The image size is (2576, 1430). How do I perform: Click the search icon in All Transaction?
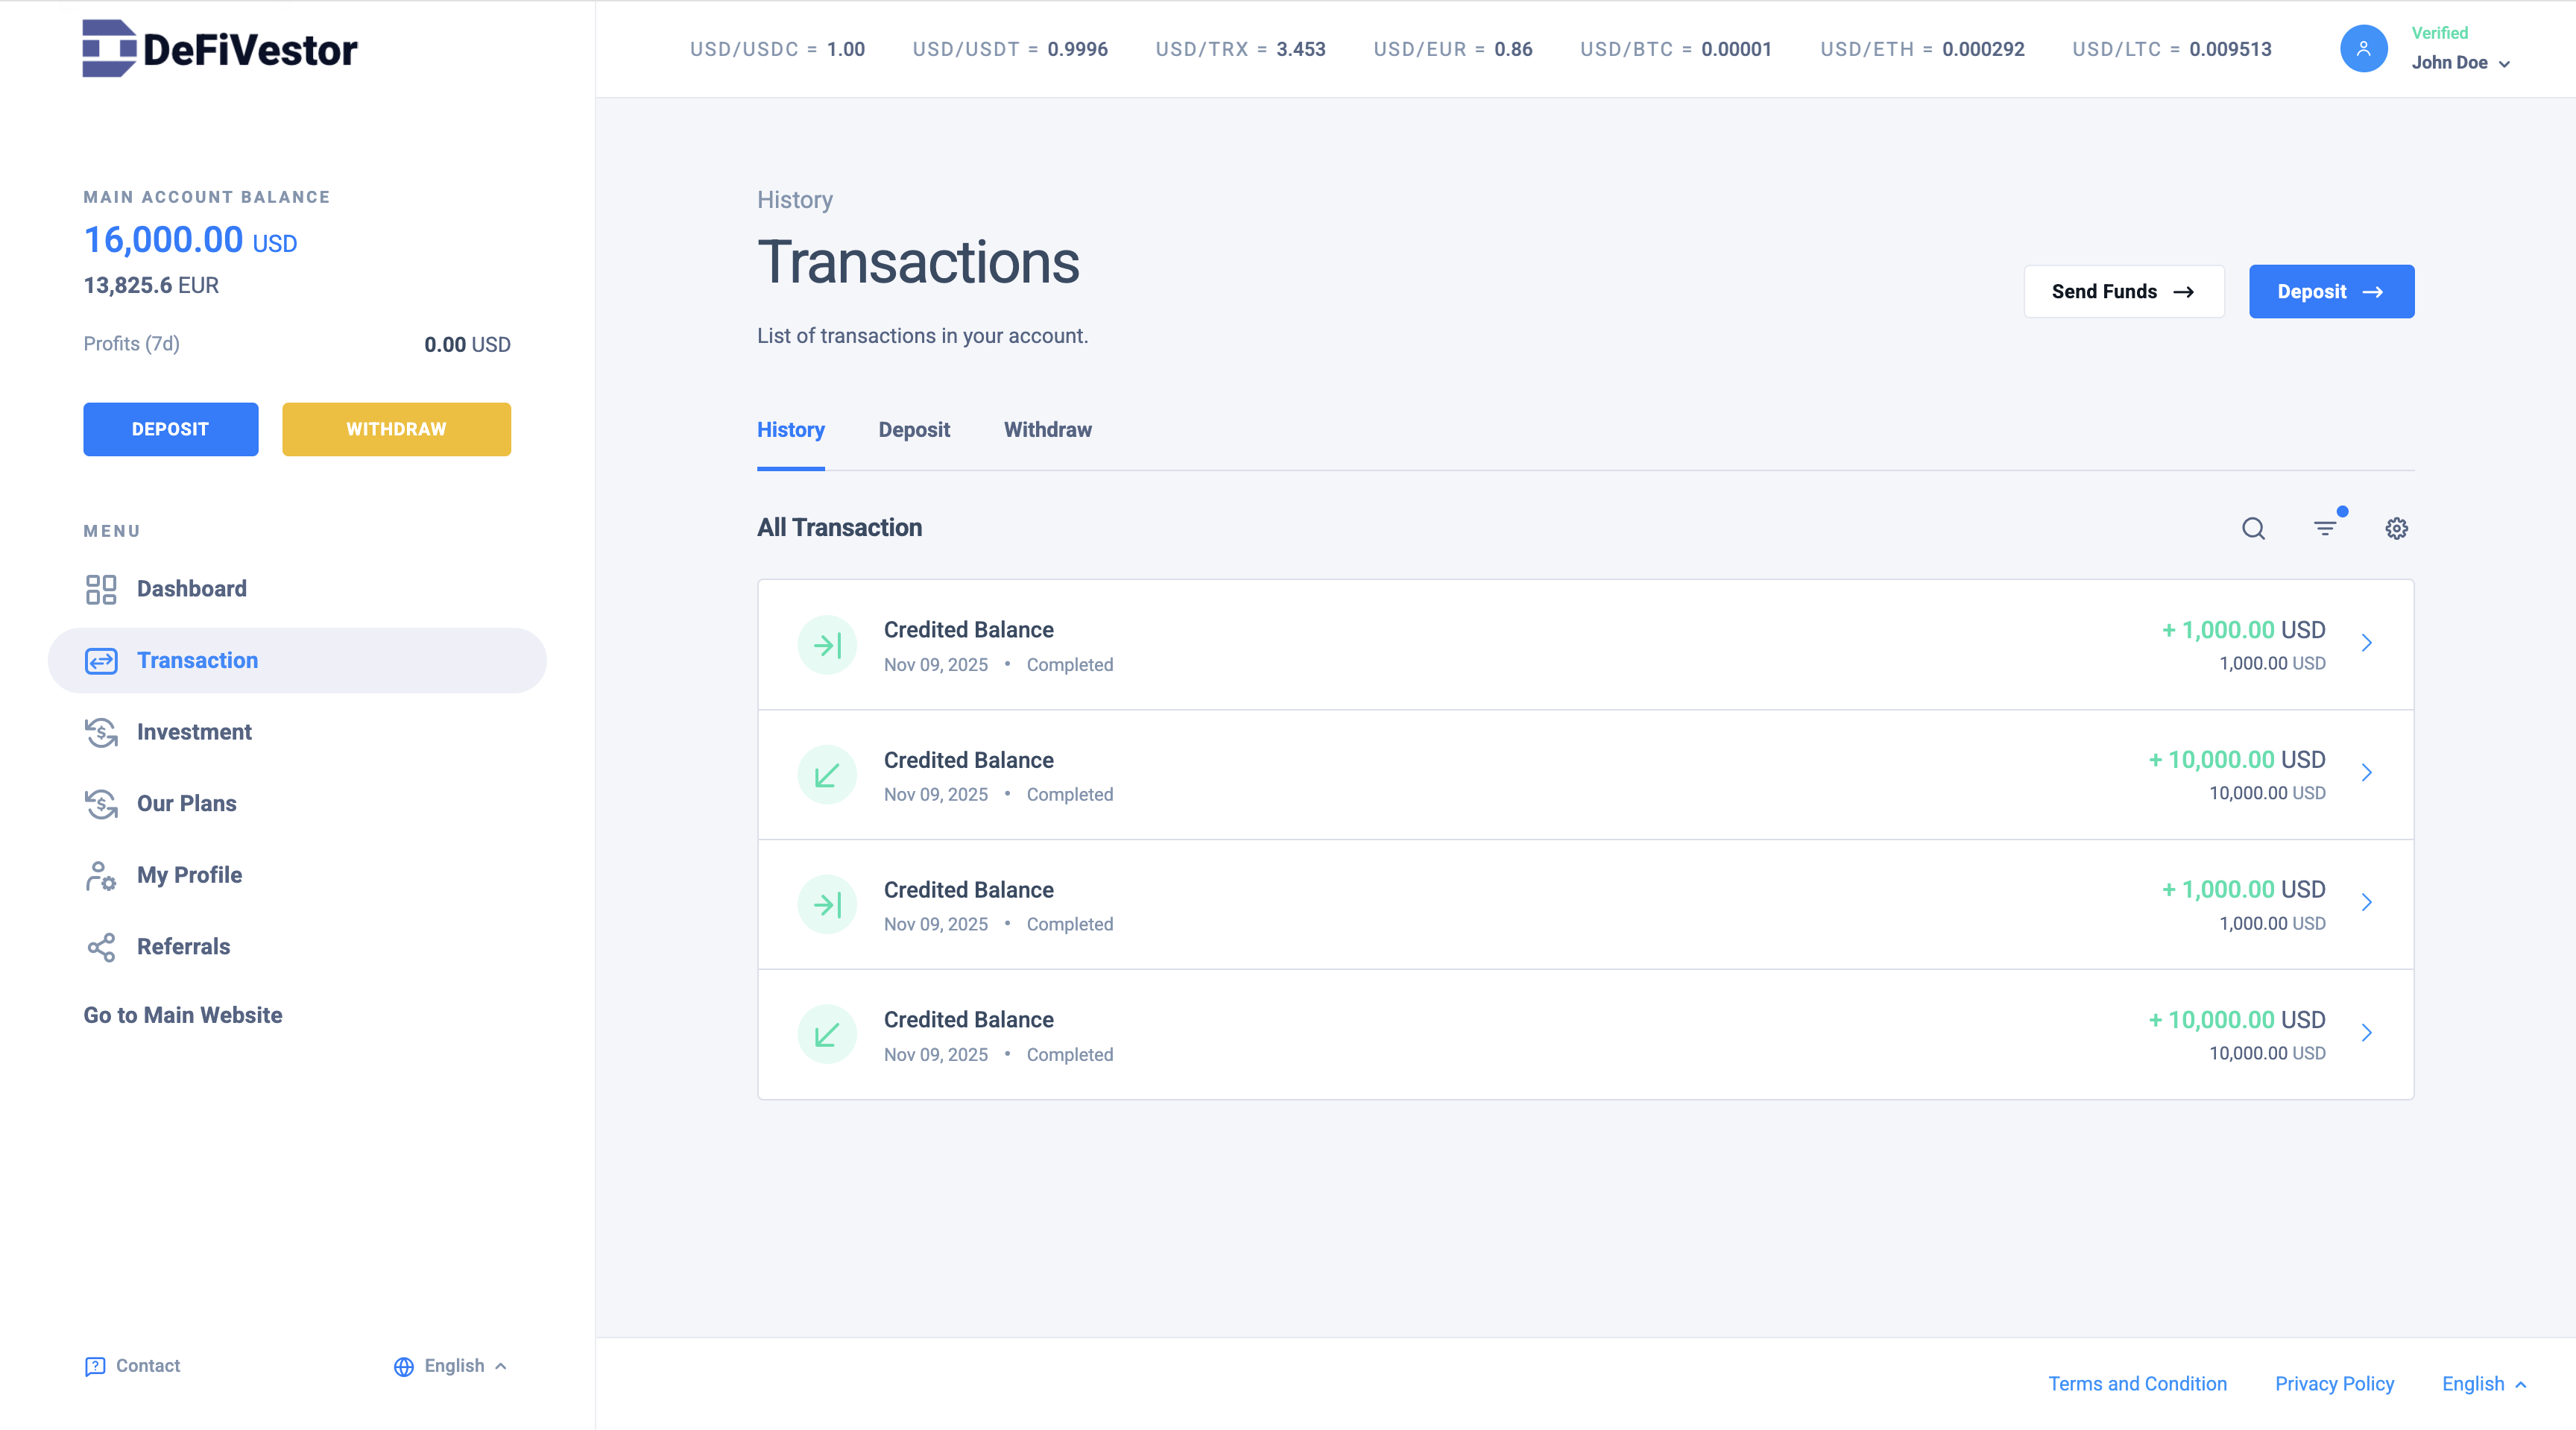(x=2253, y=528)
